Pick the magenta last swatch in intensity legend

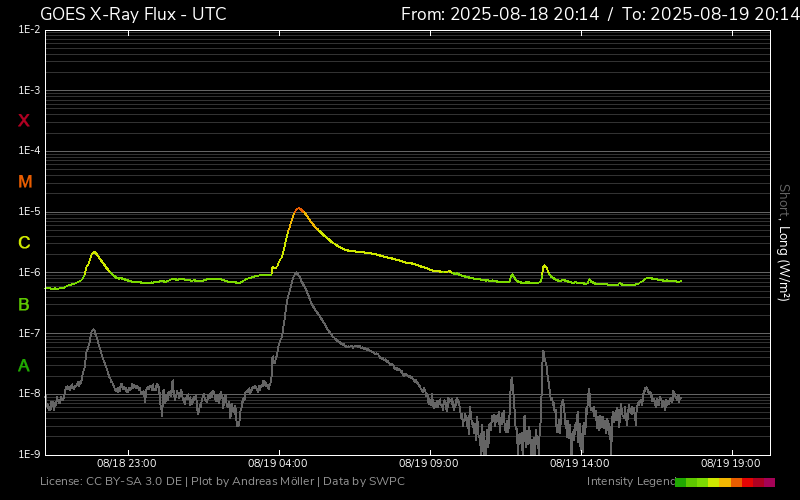coord(769,483)
